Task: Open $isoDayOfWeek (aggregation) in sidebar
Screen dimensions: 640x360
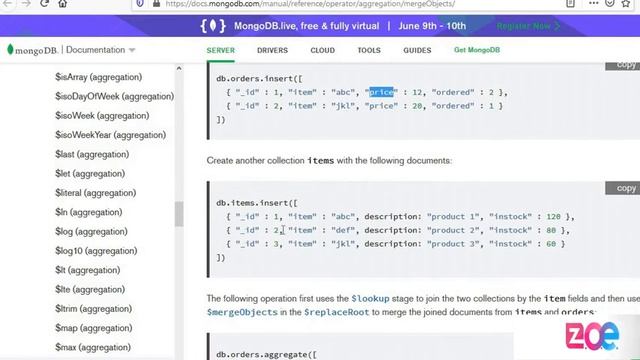Action: click(x=114, y=96)
